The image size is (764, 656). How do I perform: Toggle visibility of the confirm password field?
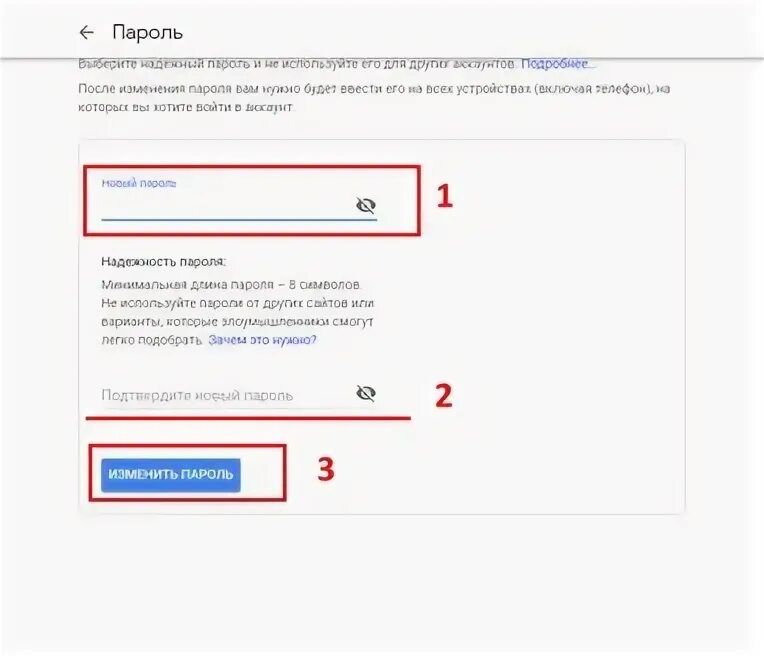[x=365, y=393]
